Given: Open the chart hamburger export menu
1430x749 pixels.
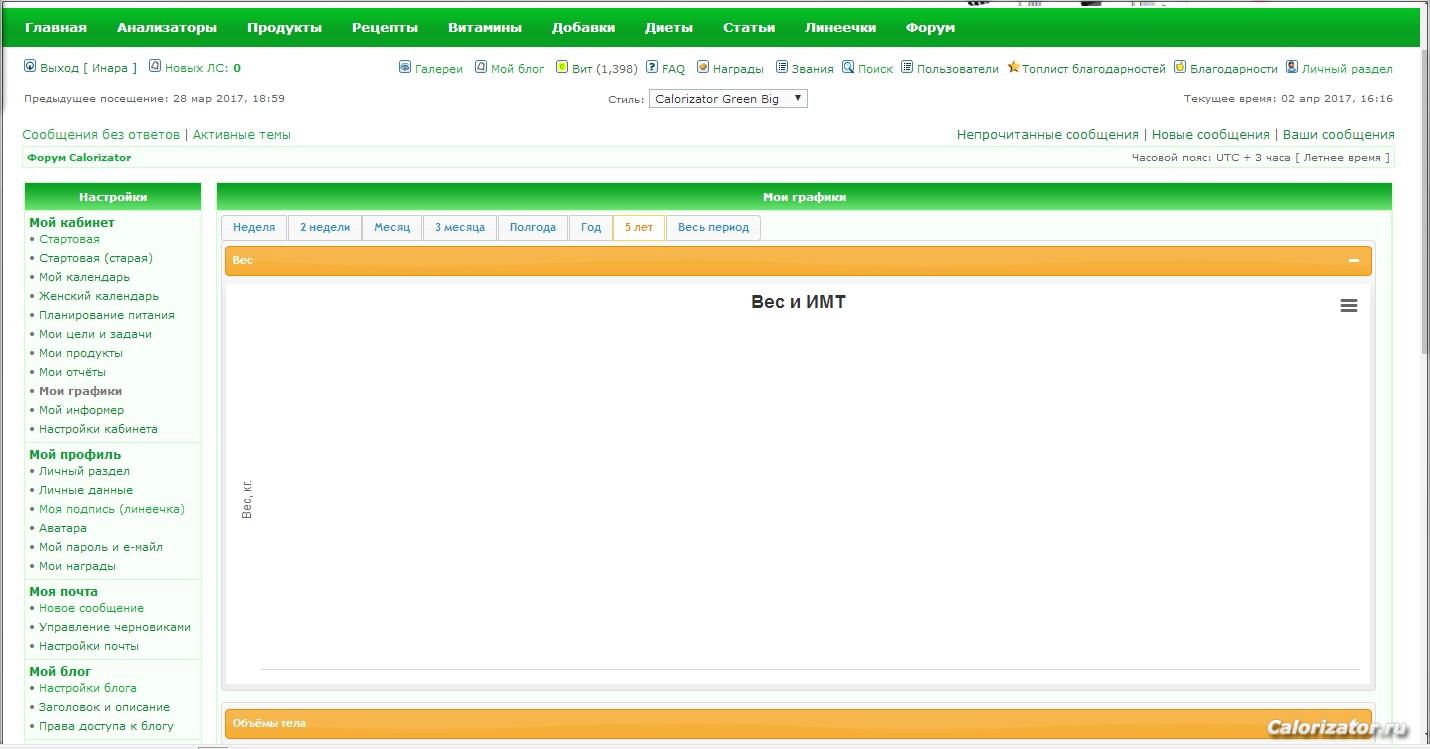Looking at the screenshot, I should point(1348,306).
